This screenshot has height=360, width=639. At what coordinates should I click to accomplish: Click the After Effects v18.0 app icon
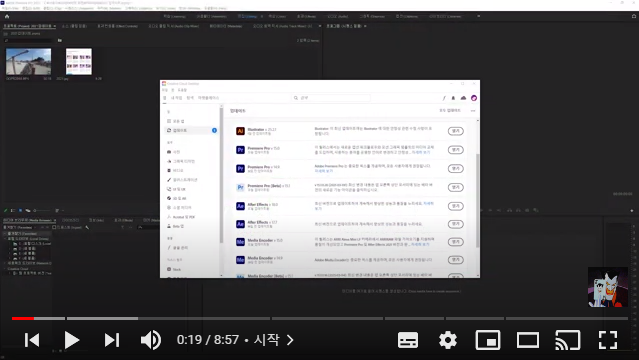tap(240, 206)
